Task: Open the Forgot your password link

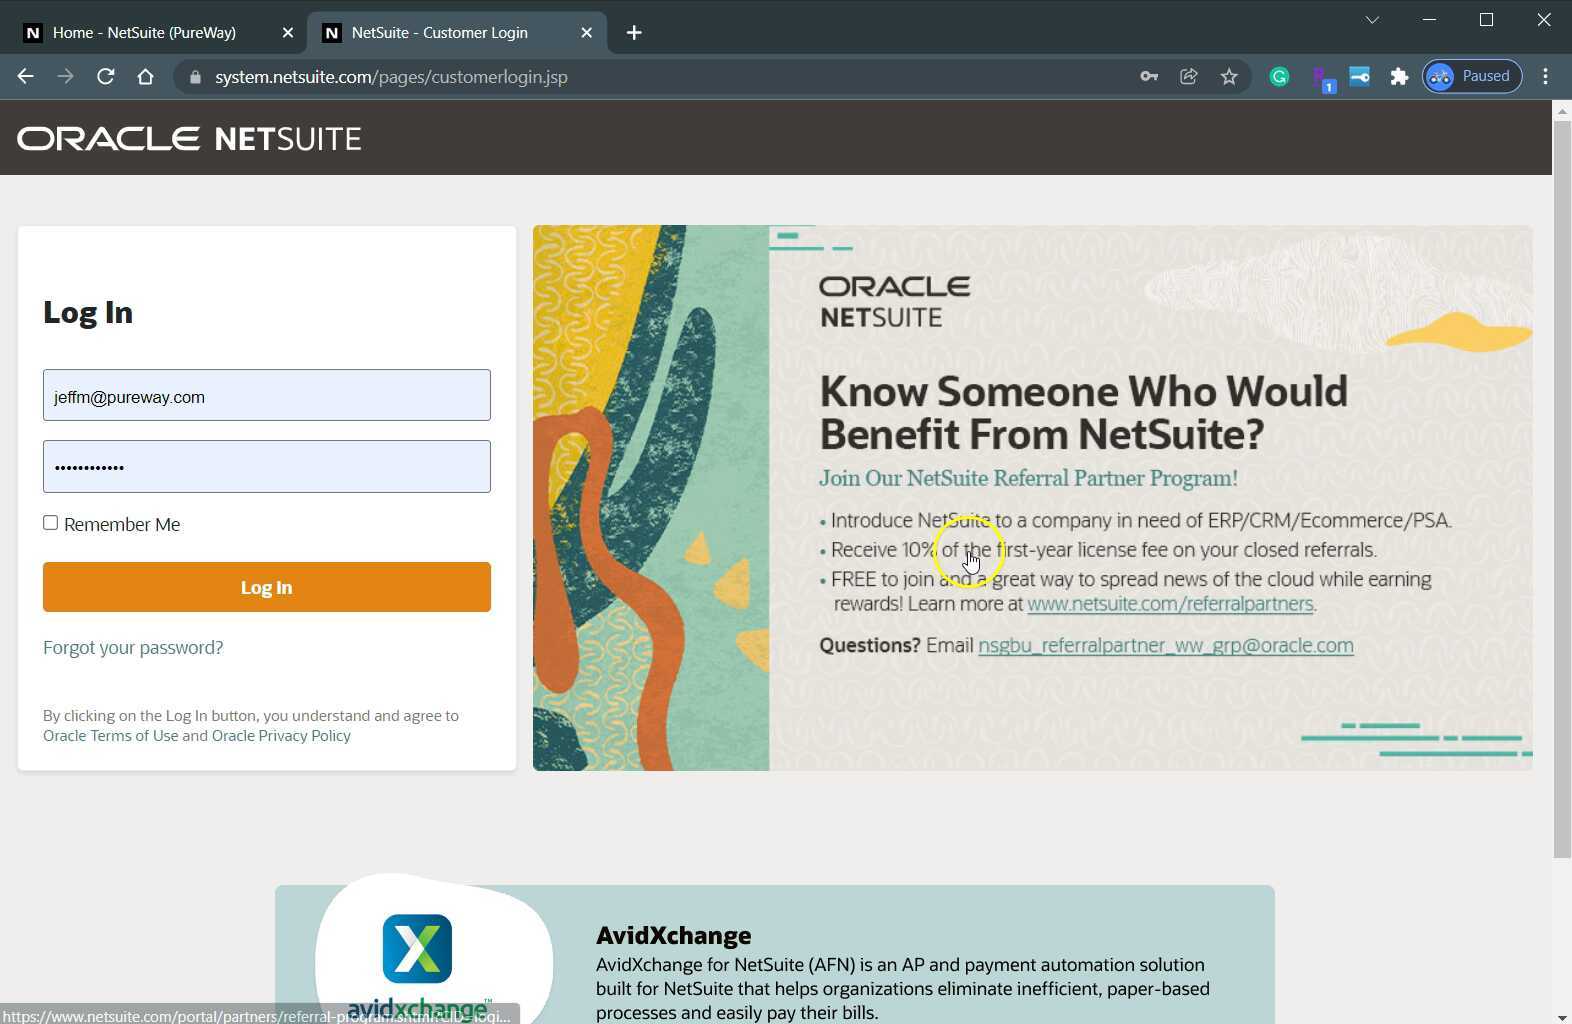Action: 133,647
